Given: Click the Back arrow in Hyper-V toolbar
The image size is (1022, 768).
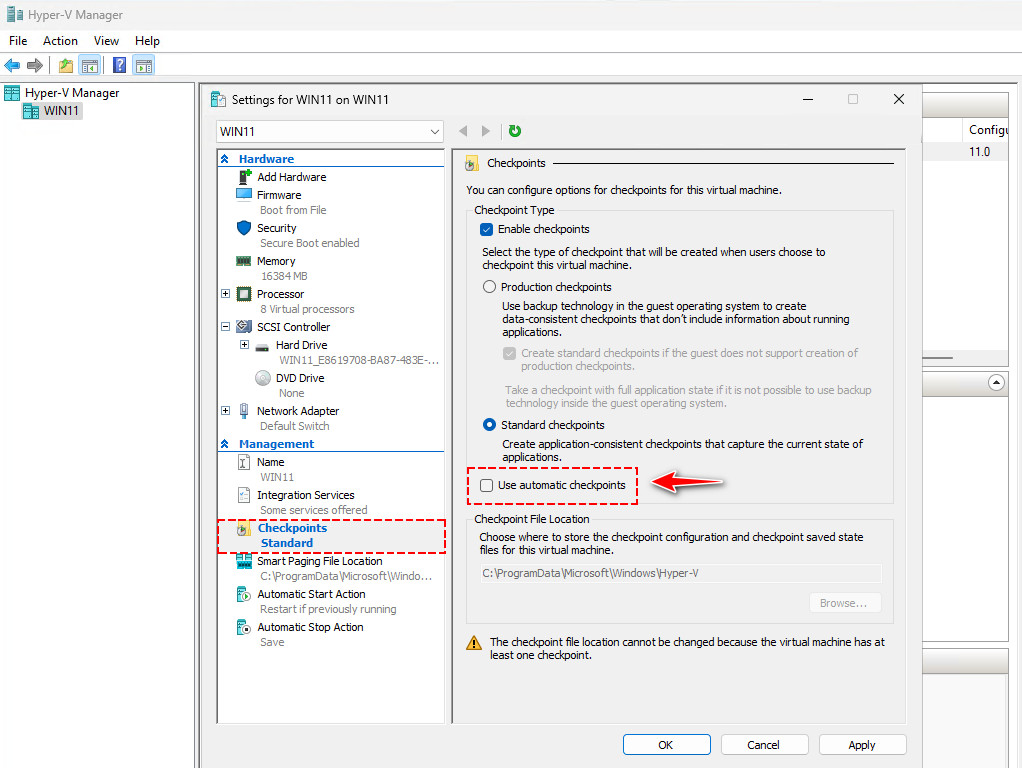Looking at the screenshot, I should pos(12,65).
